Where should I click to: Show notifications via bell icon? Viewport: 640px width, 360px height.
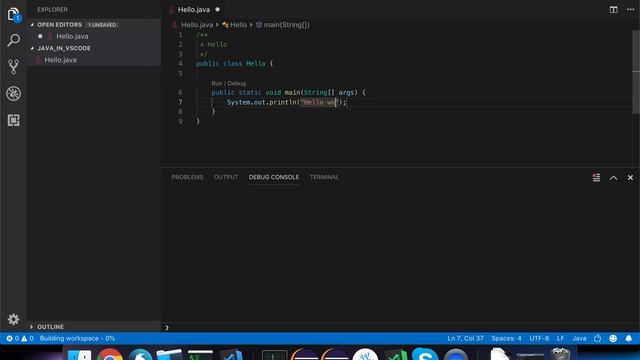pyautogui.click(x=629, y=338)
